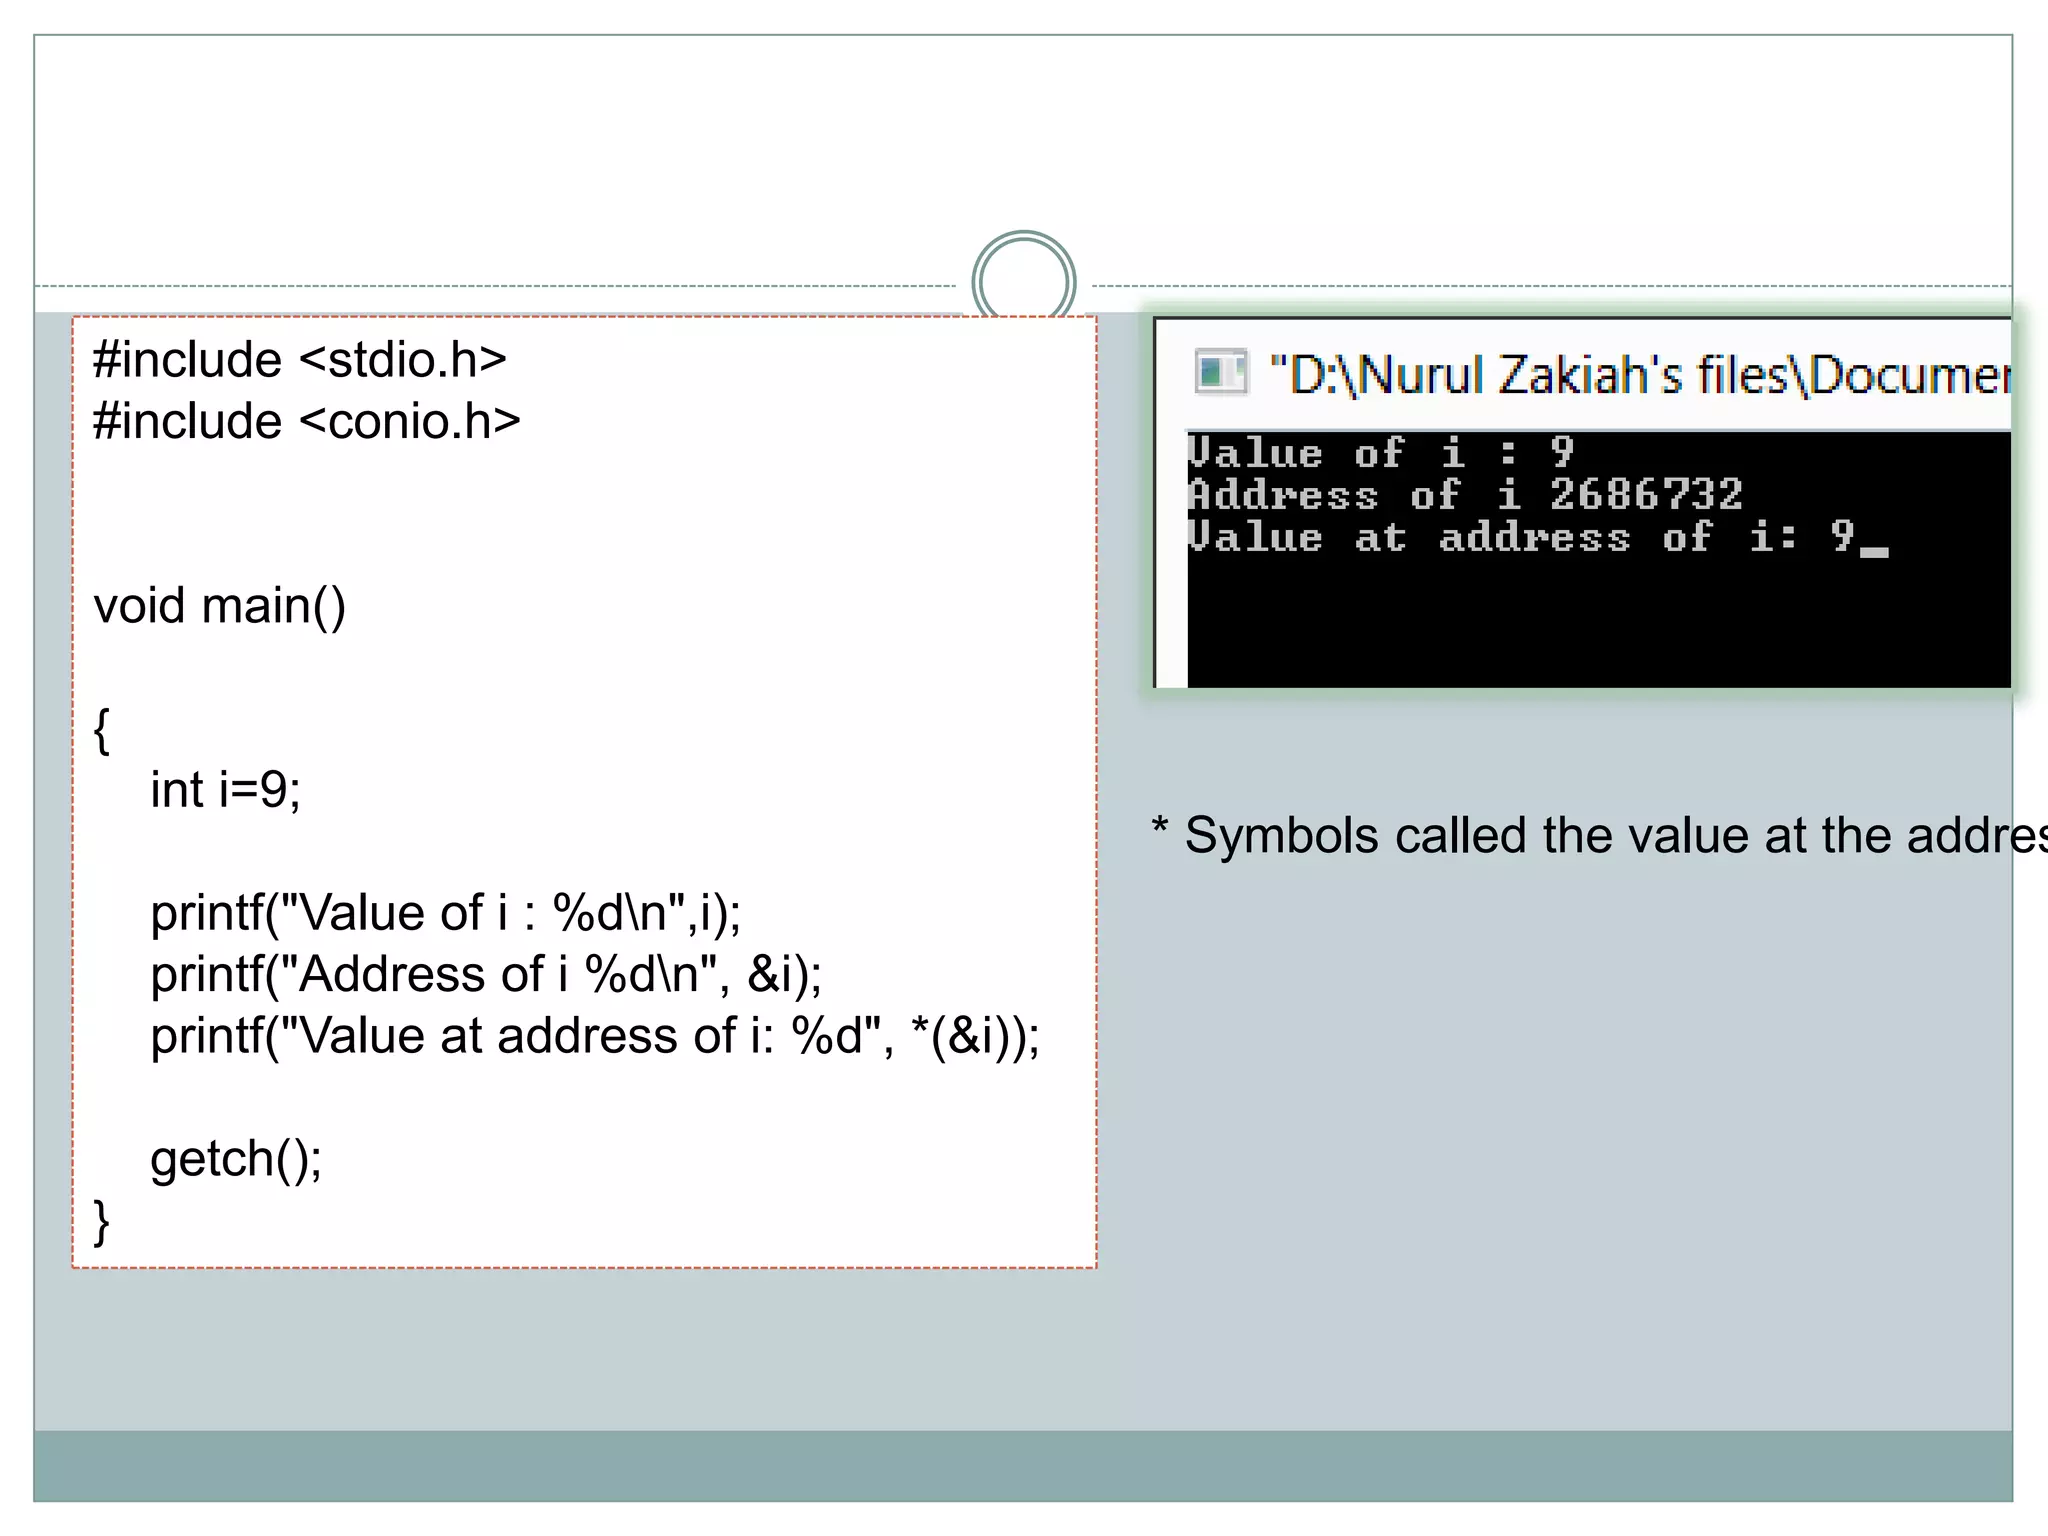The height and width of the screenshot is (1536, 2048).
Task: Click the empty slide title area
Action: (1023, 140)
